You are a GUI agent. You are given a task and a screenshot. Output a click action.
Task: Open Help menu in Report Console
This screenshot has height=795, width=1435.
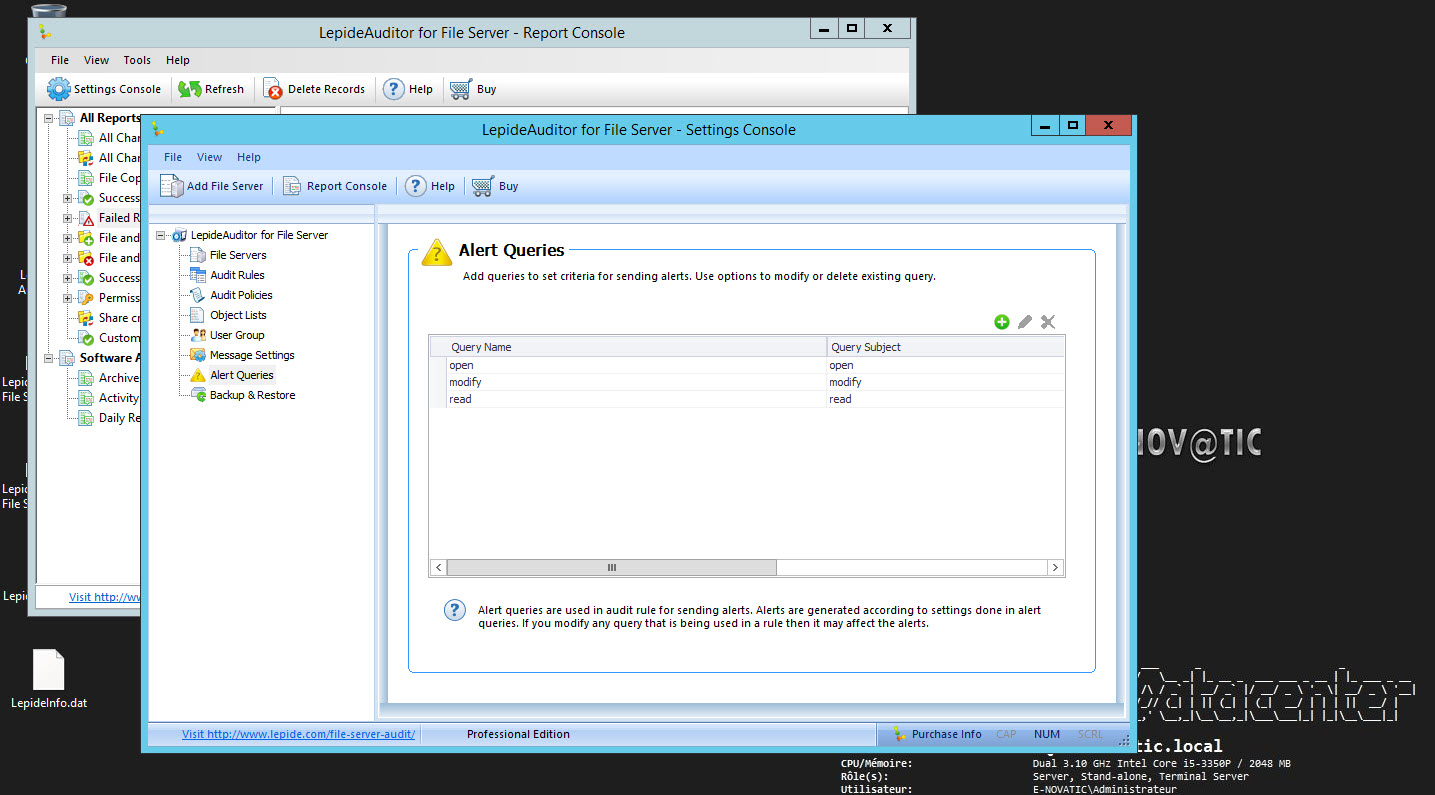point(178,60)
